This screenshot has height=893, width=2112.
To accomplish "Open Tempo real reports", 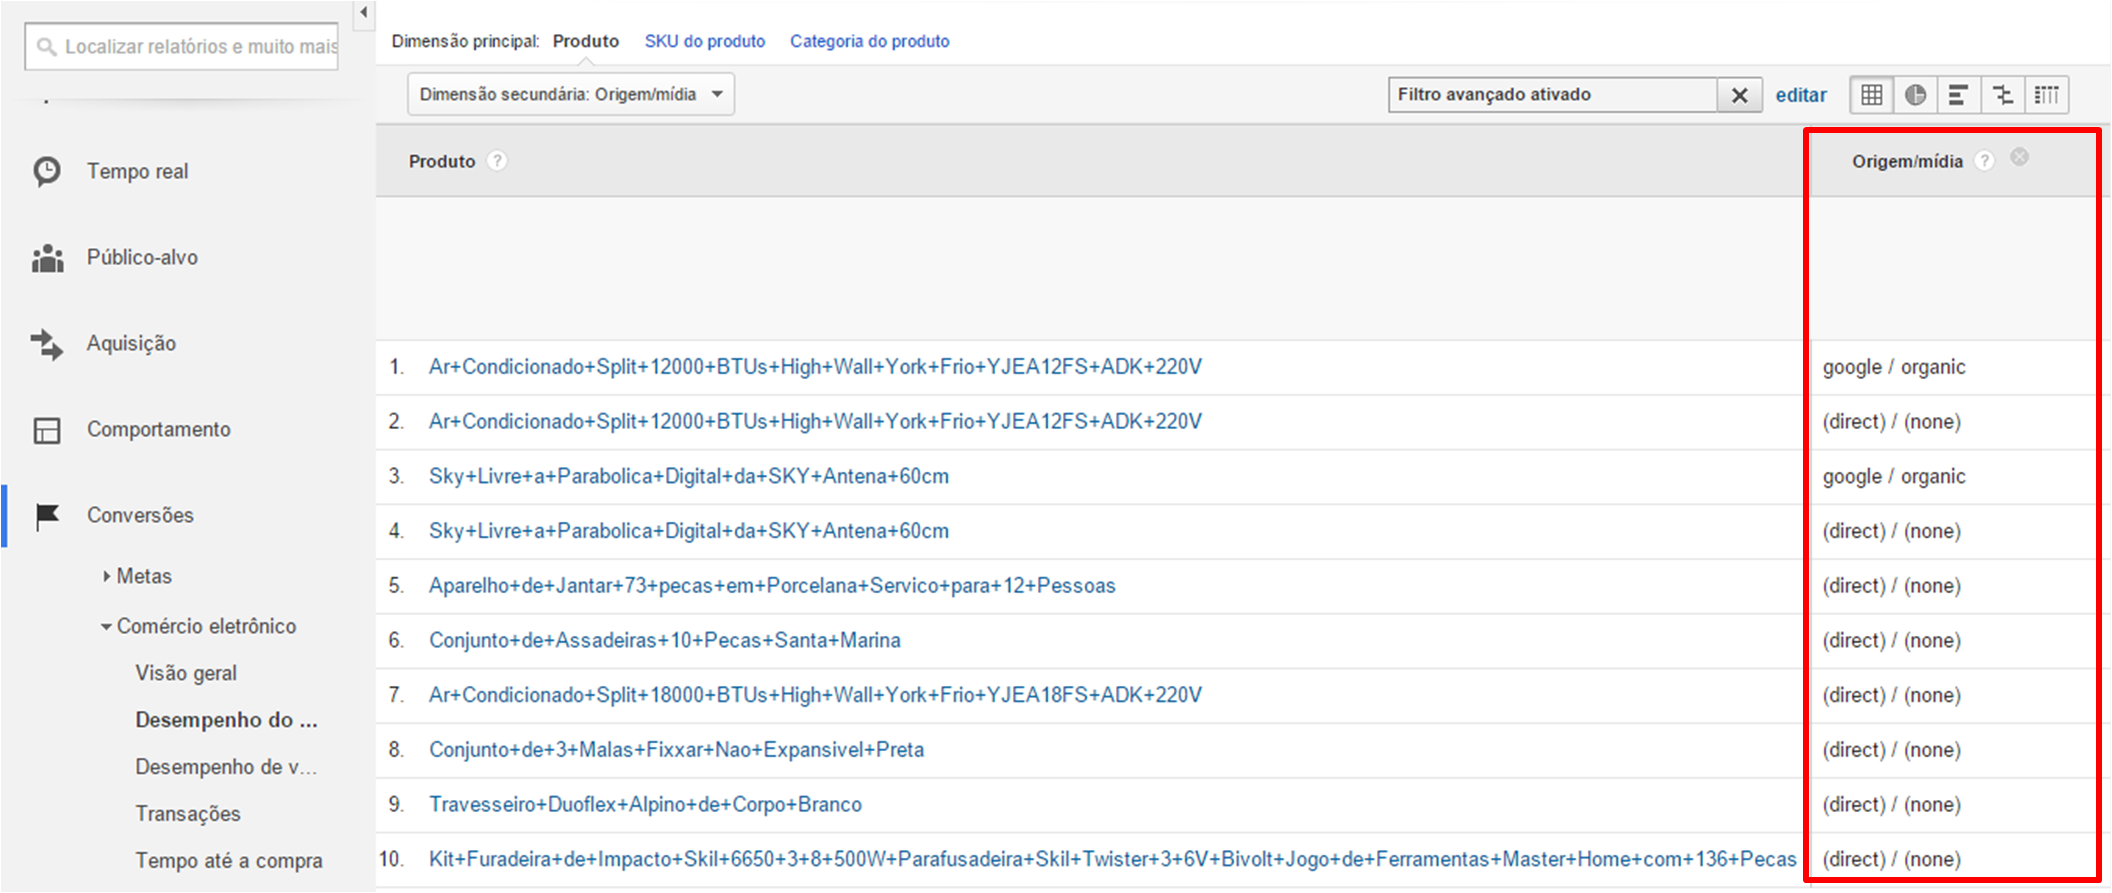I will [x=137, y=171].
